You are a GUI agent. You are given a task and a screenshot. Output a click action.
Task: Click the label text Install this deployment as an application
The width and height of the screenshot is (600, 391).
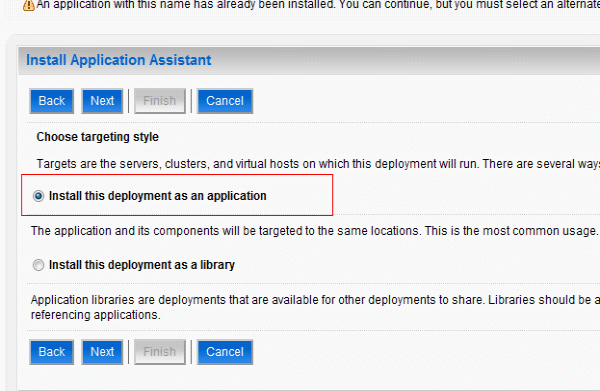pyautogui.click(x=158, y=196)
